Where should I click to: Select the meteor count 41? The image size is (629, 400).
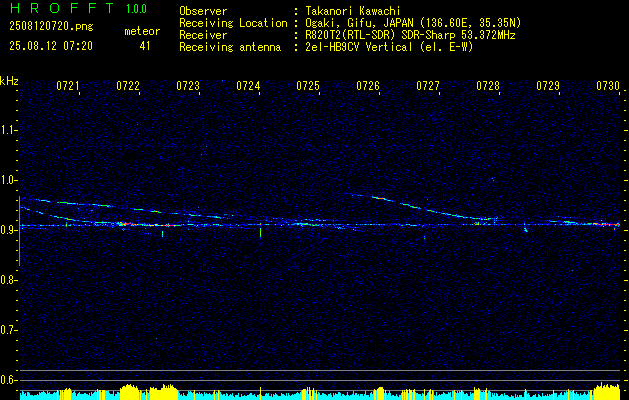(x=145, y=46)
